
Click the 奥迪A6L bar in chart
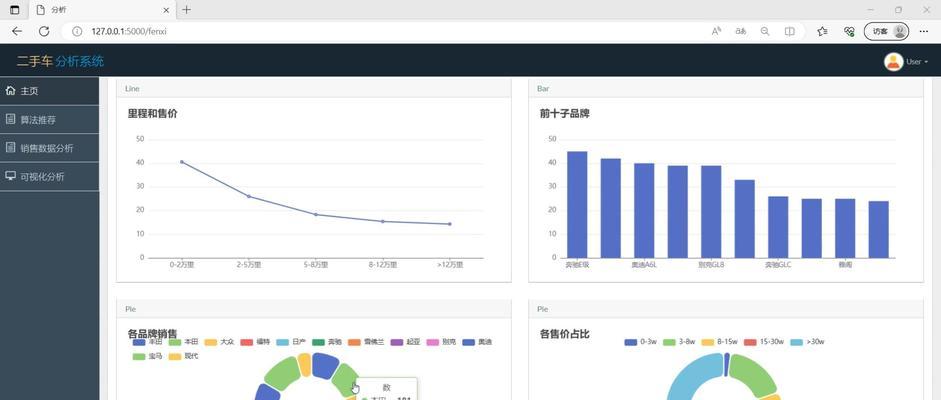644,210
